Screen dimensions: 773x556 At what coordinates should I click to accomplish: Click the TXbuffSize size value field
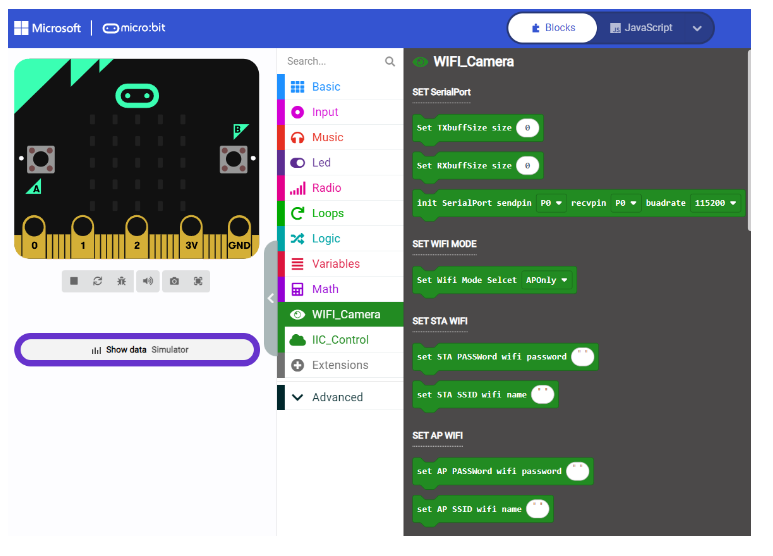527,128
